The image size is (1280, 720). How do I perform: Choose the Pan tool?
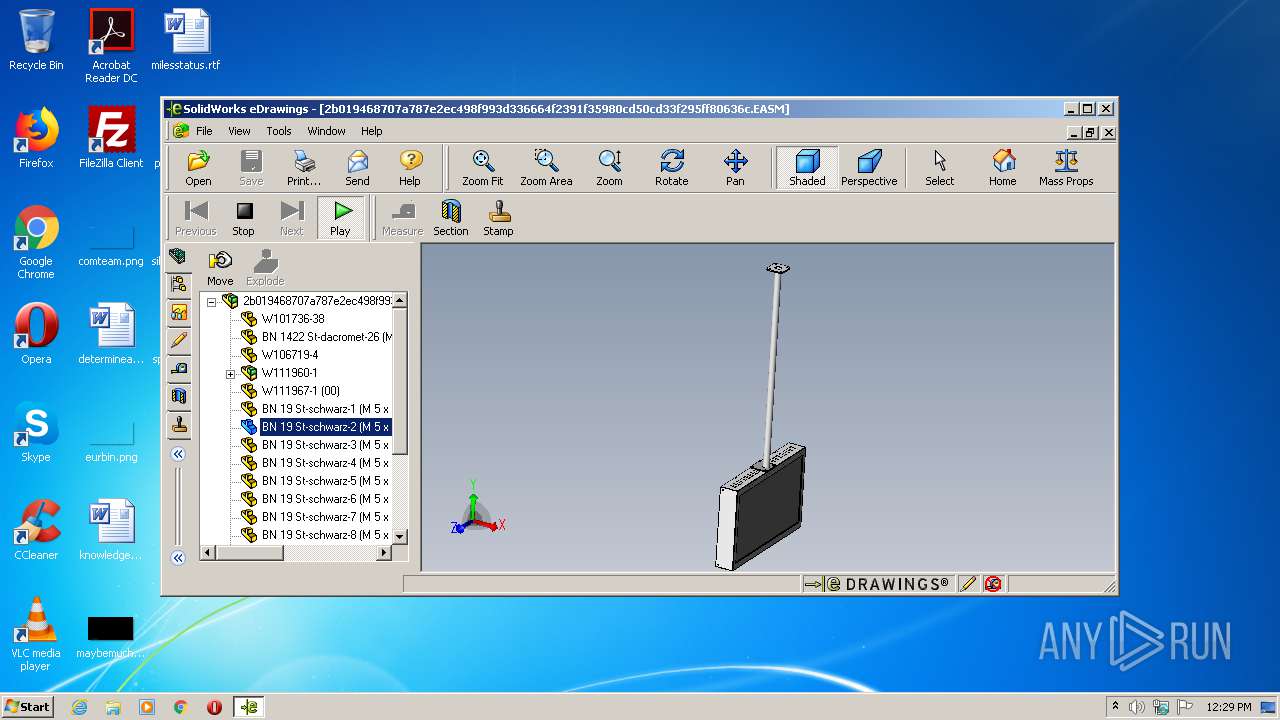click(735, 168)
